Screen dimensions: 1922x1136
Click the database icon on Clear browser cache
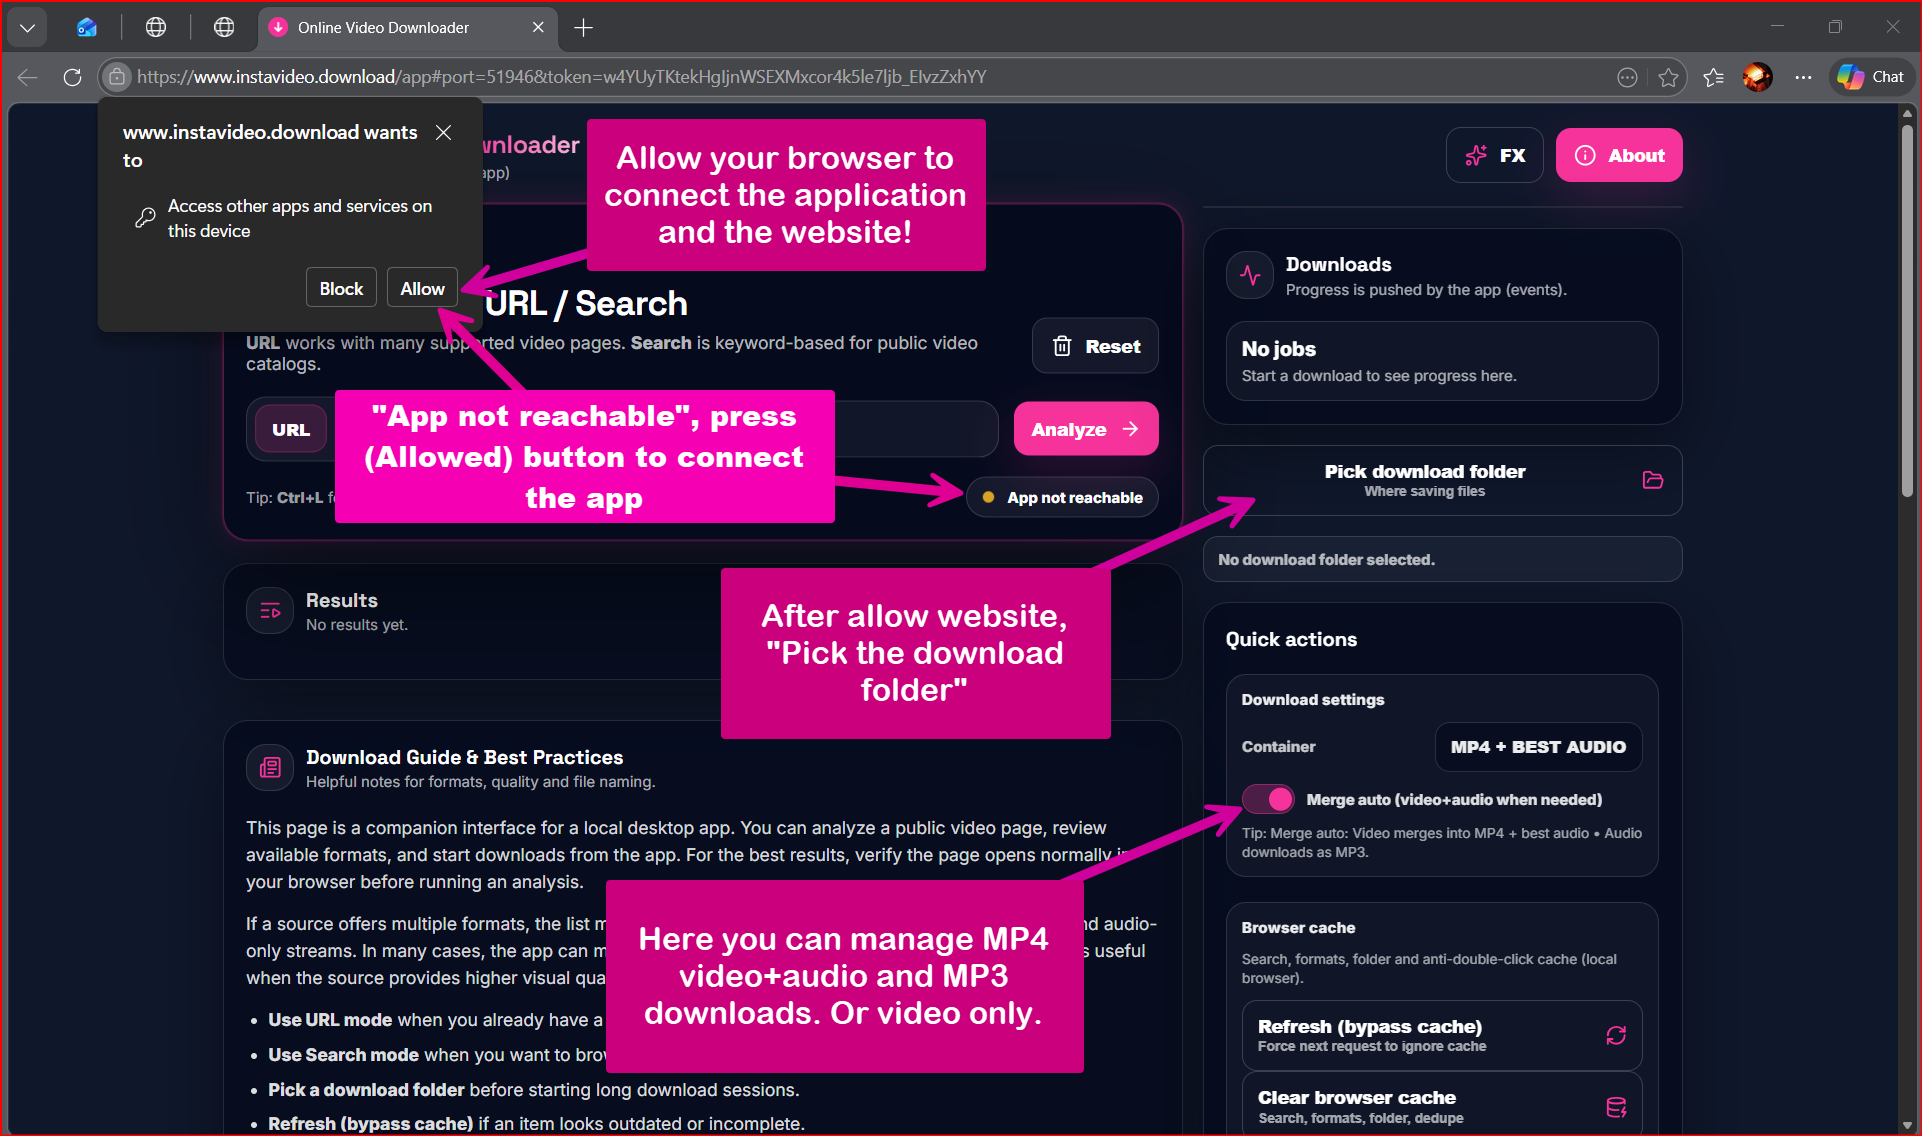tap(1615, 1107)
